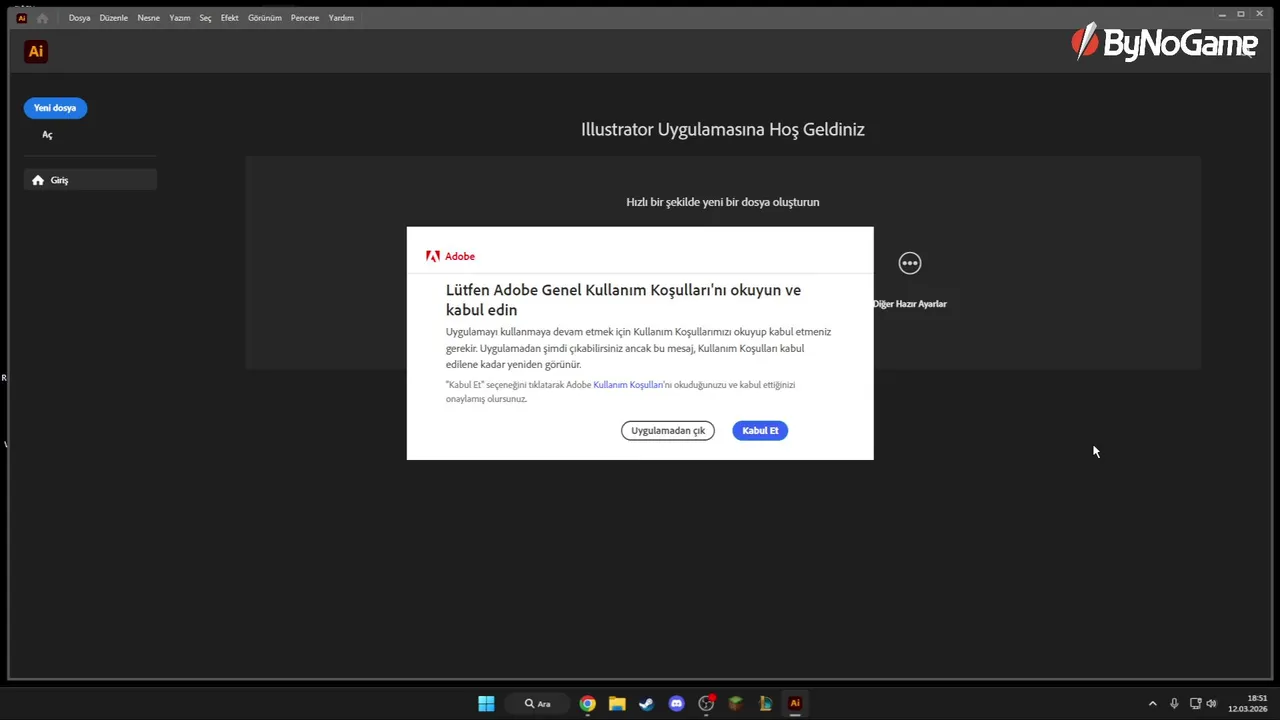Show hidden system tray icons
Viewport: 1280px width, 720px height.
tap(1152, 704)
